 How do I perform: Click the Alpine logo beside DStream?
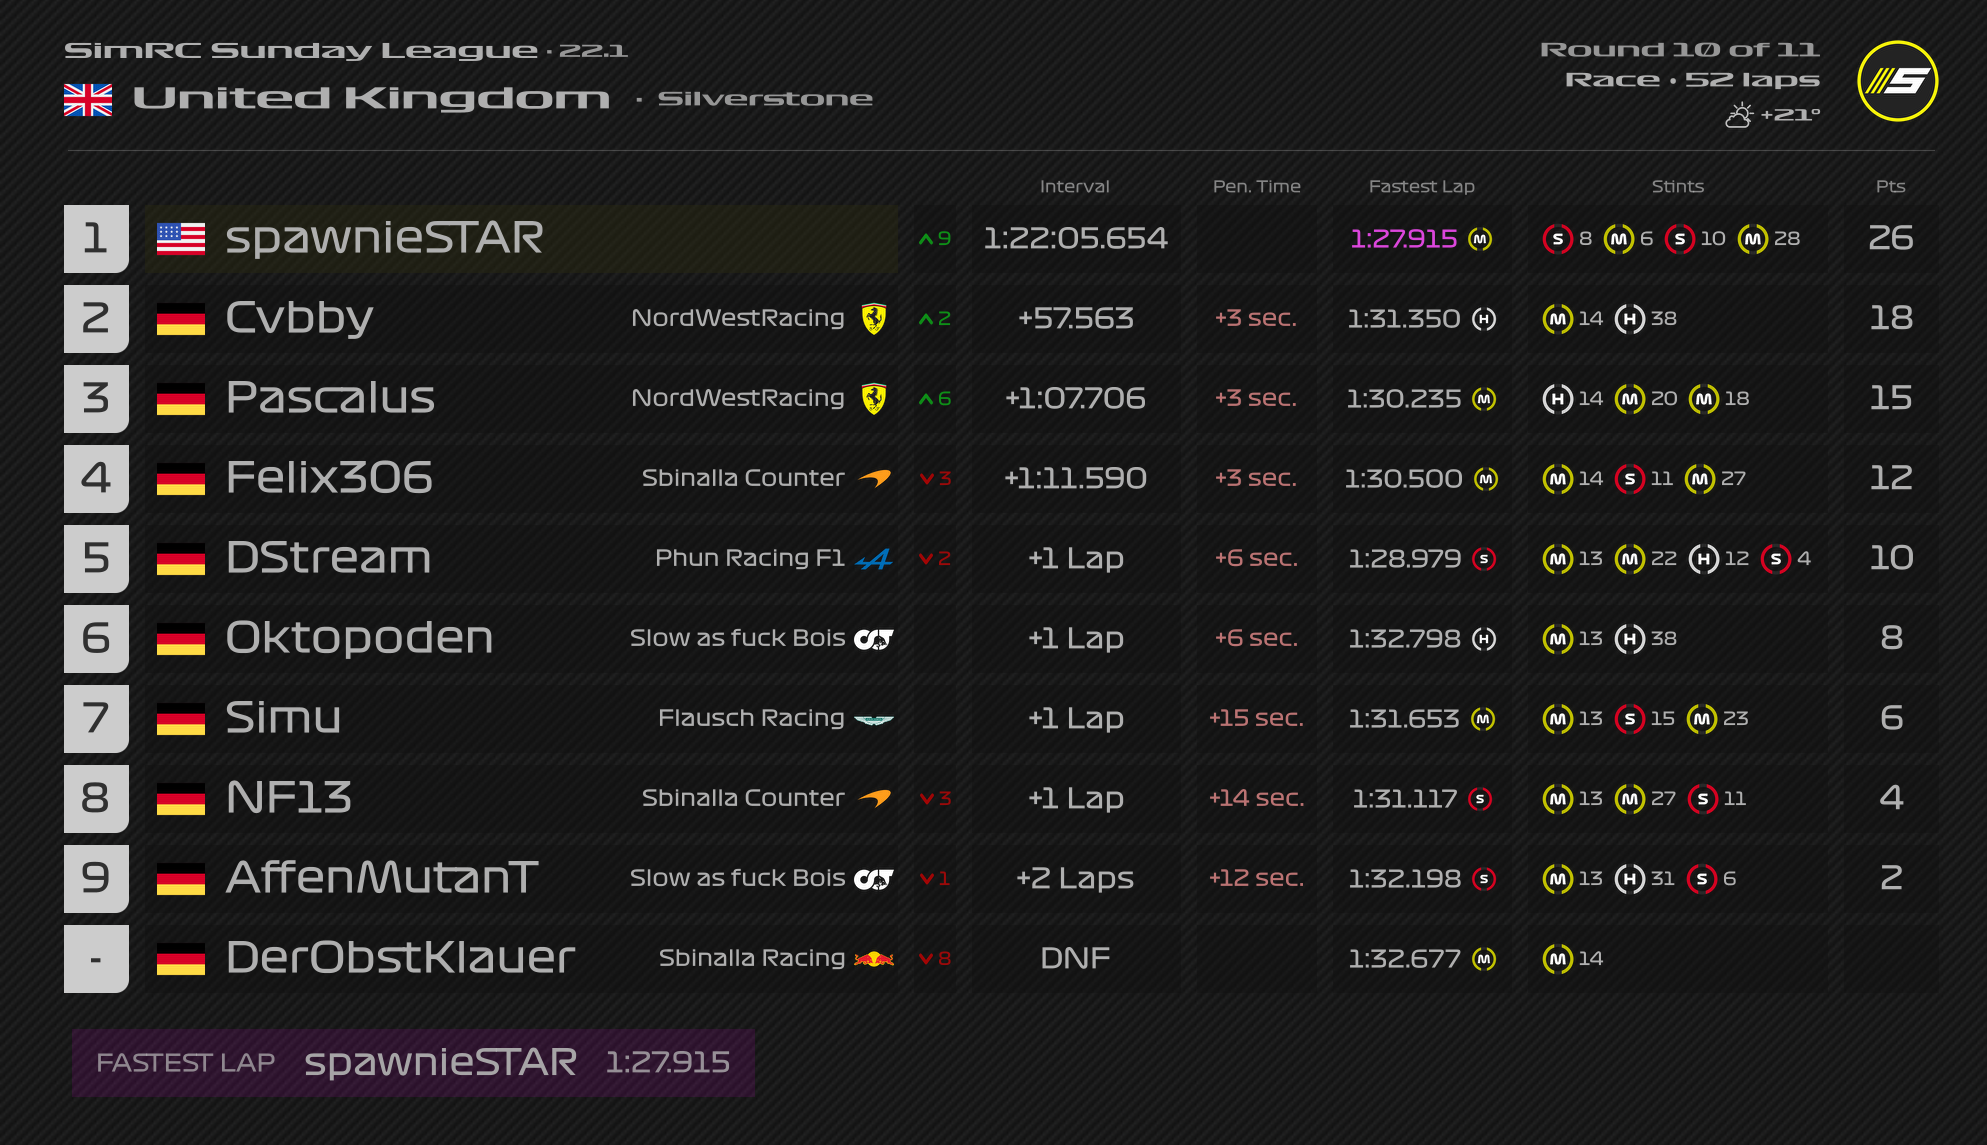click(x=874, y=558)
